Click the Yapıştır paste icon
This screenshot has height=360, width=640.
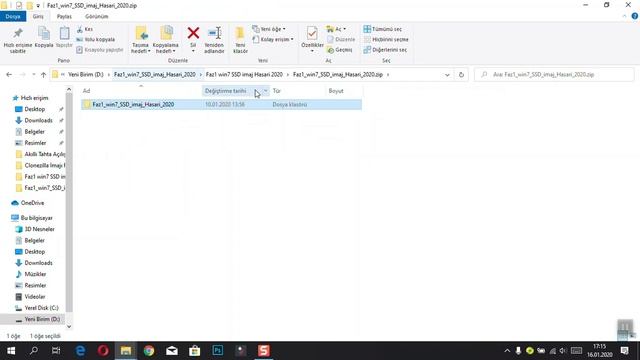click(x=64, y=38)
